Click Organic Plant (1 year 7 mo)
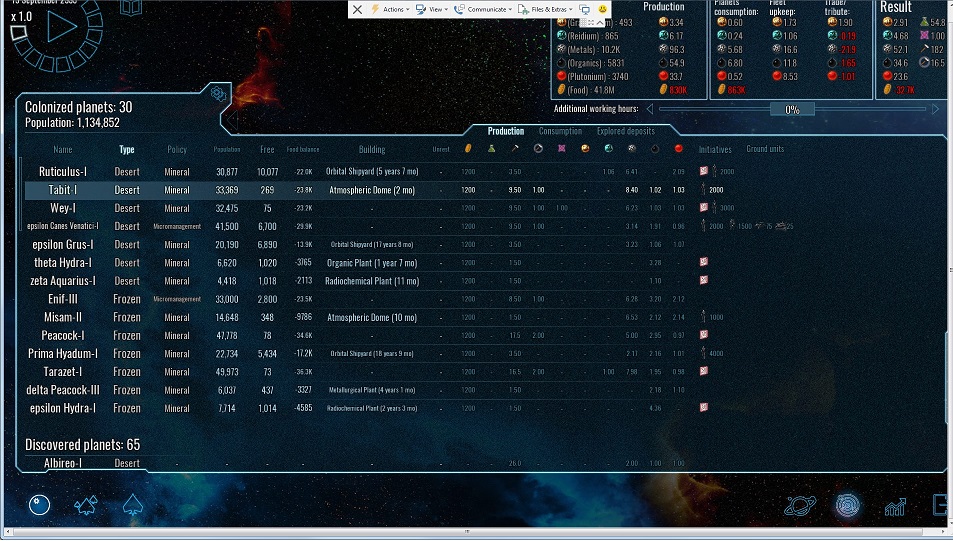This screenshot has width=953, height=541. pos(372,263)
